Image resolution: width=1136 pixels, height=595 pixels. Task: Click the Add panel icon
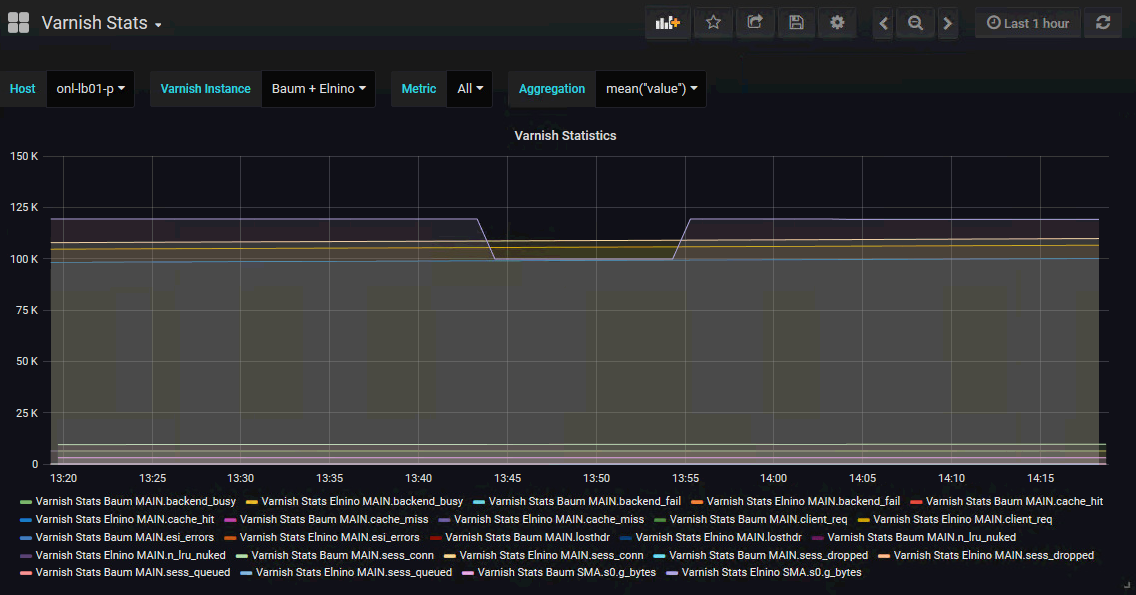click(x=667, y=22)
